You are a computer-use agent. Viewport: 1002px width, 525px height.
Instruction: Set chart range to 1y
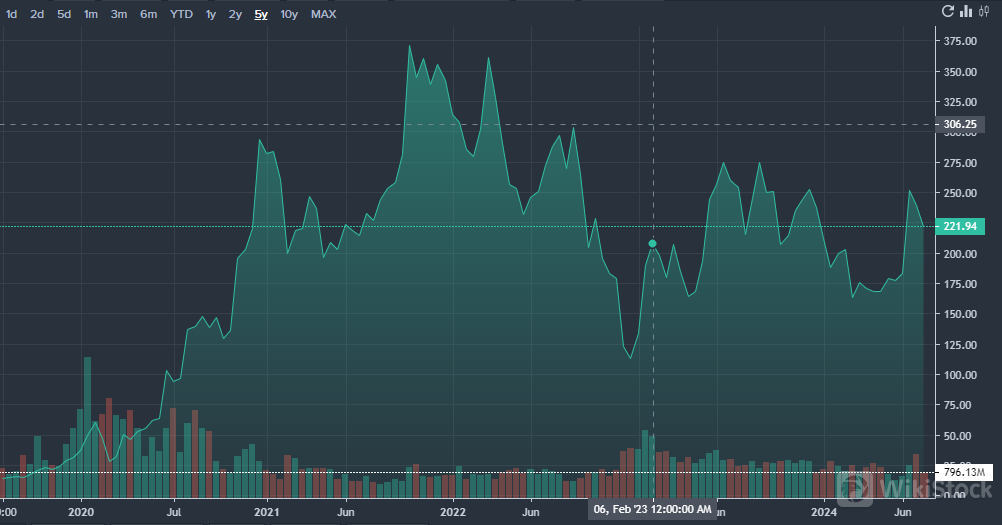[211, 14]
